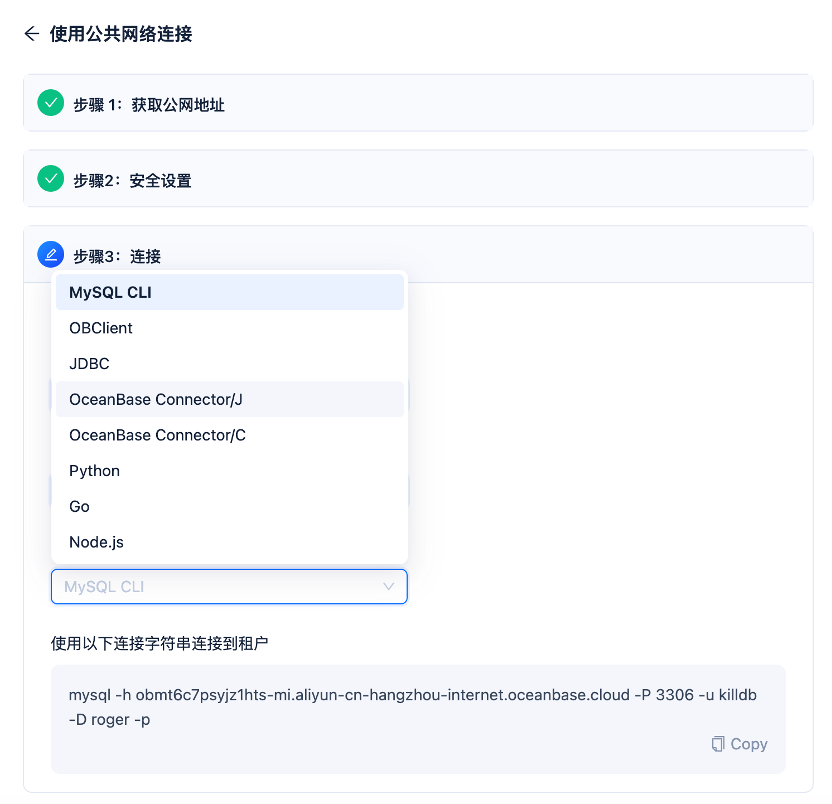This screenshot has height=804, width=832.
Task: Select Python connection method
Action: (x=94, y=471)
